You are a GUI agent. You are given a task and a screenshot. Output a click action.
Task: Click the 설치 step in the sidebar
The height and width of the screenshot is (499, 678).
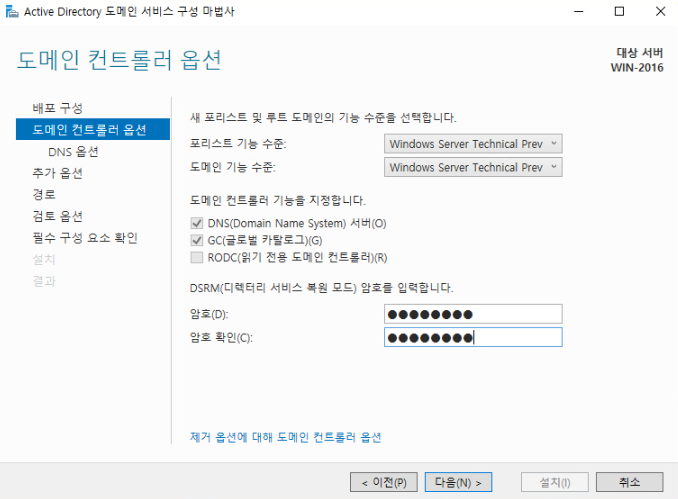[44, 259]
